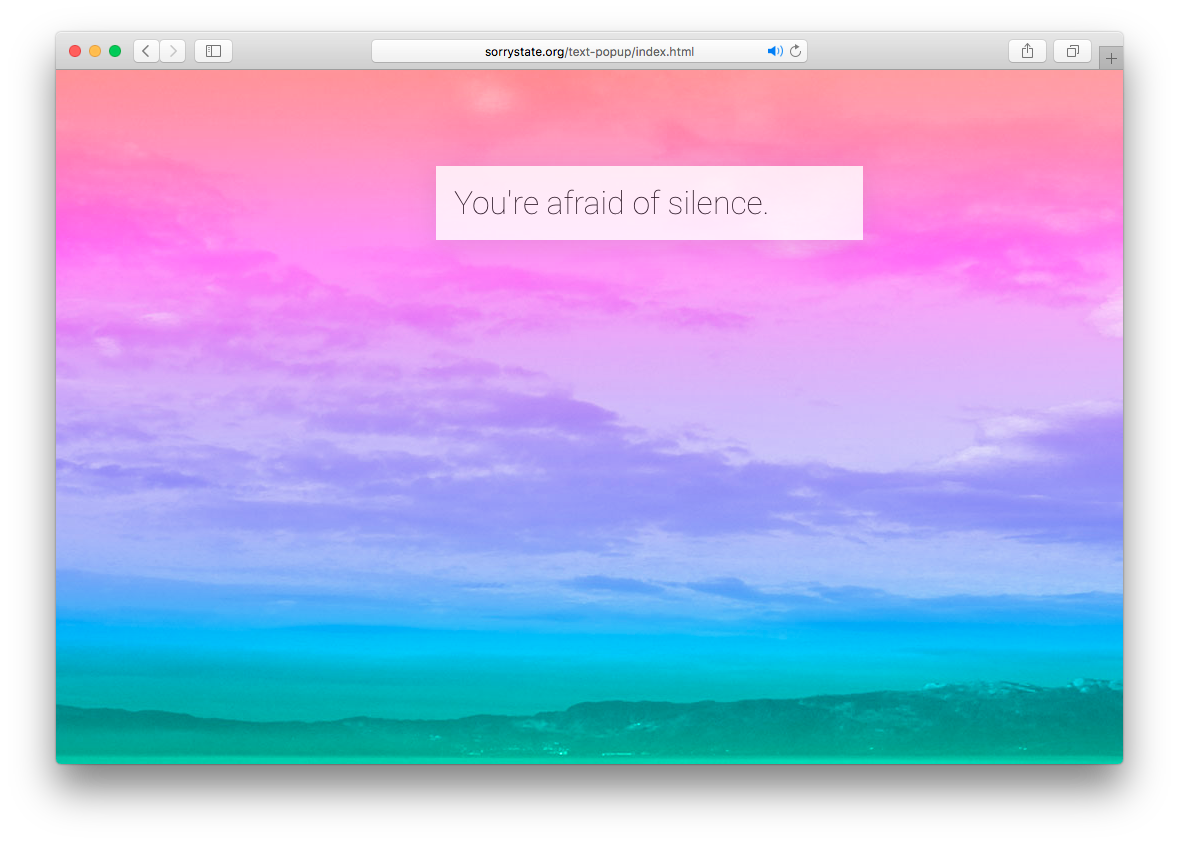The height and width of the screenshot is (844, 1179).
Task: Show all tabs overview
Action: pyautogui.click(x=1072, y=51)
